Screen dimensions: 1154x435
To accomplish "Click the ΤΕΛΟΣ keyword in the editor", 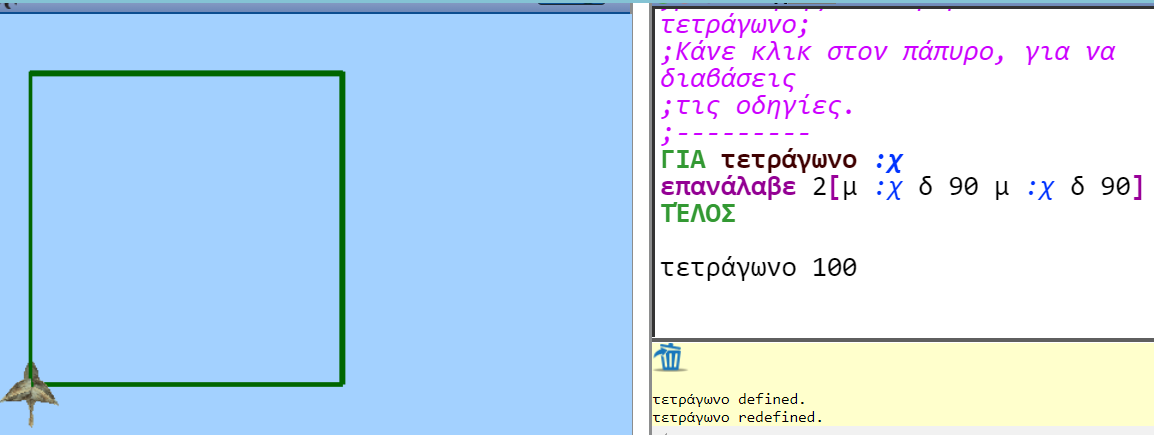I will point(698,213).
